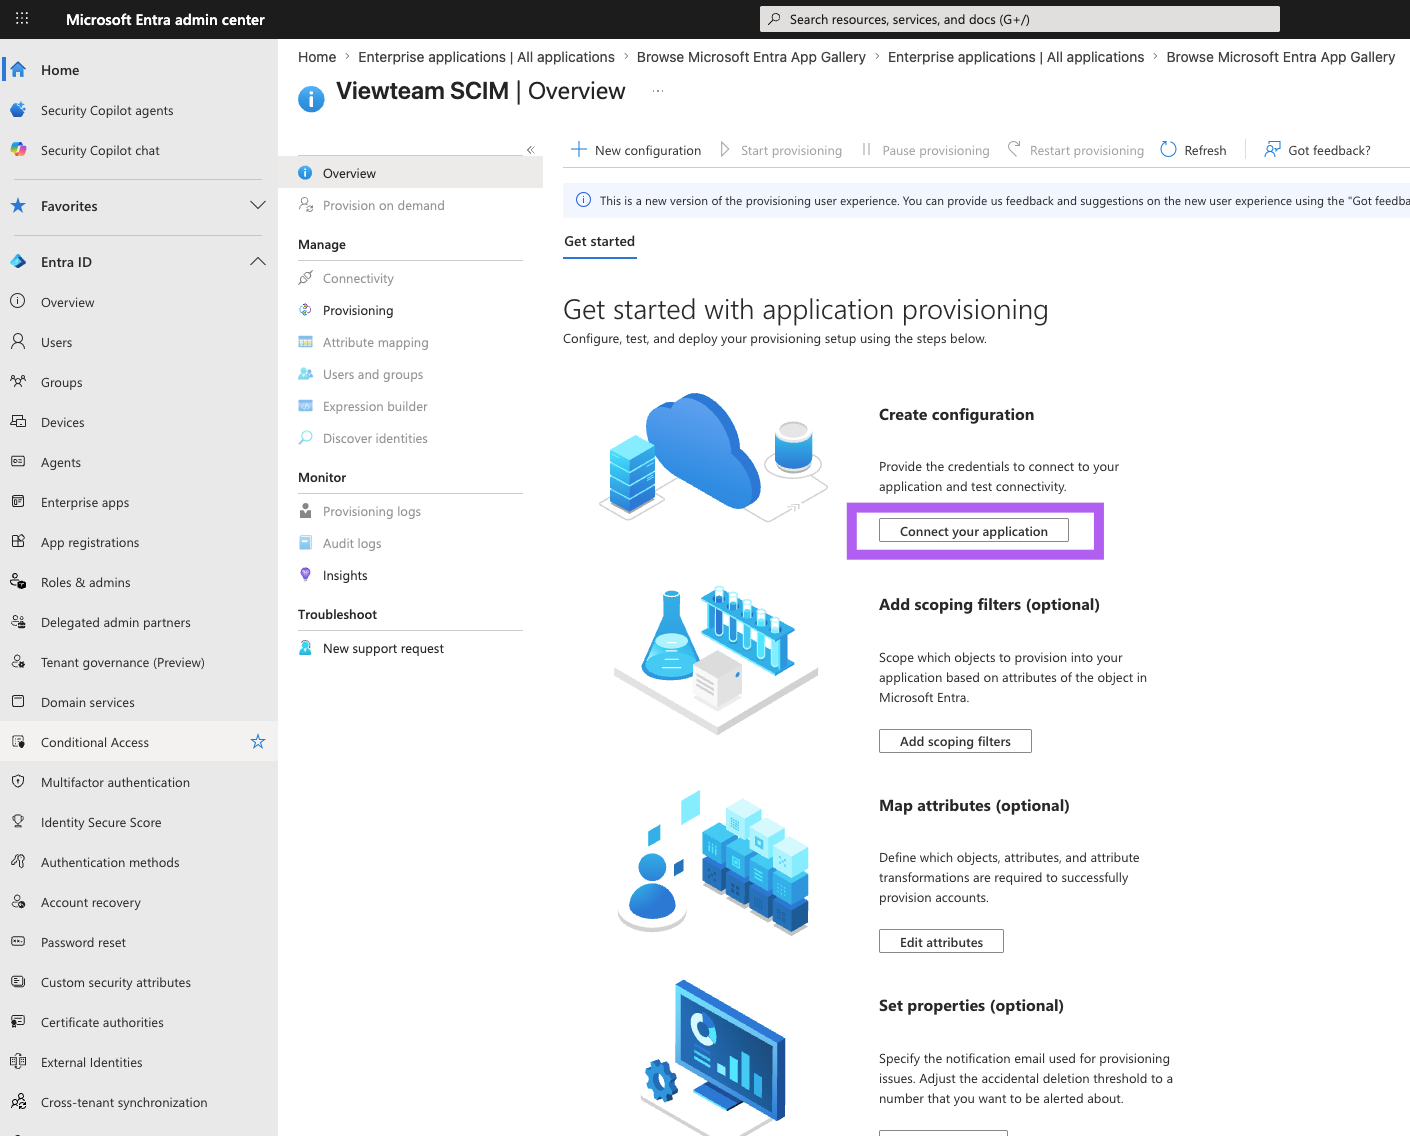Click the Refresh icon in toolbar
Screen dimensions: 1410x1136
1168,150
